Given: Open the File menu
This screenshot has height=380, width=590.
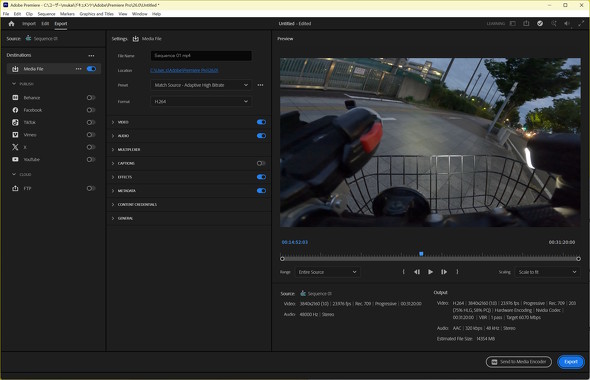Looking at the screenshot, I should pyautogui.click(x=6, y=14).
